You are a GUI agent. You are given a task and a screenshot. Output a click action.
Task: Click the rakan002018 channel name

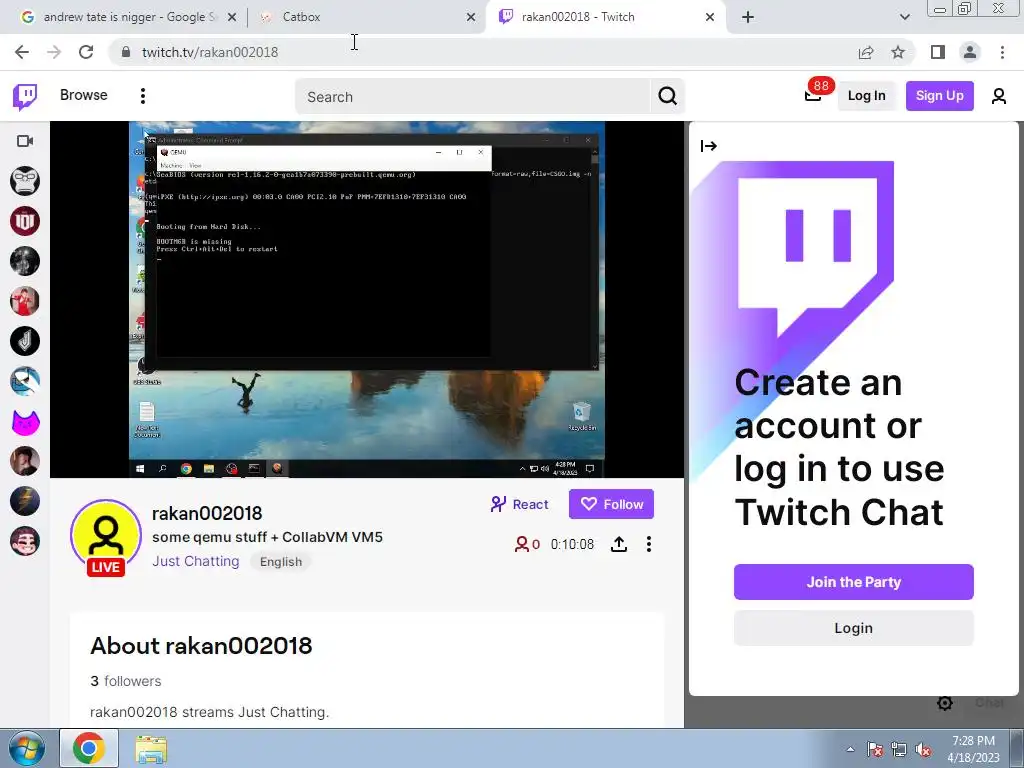207,513
